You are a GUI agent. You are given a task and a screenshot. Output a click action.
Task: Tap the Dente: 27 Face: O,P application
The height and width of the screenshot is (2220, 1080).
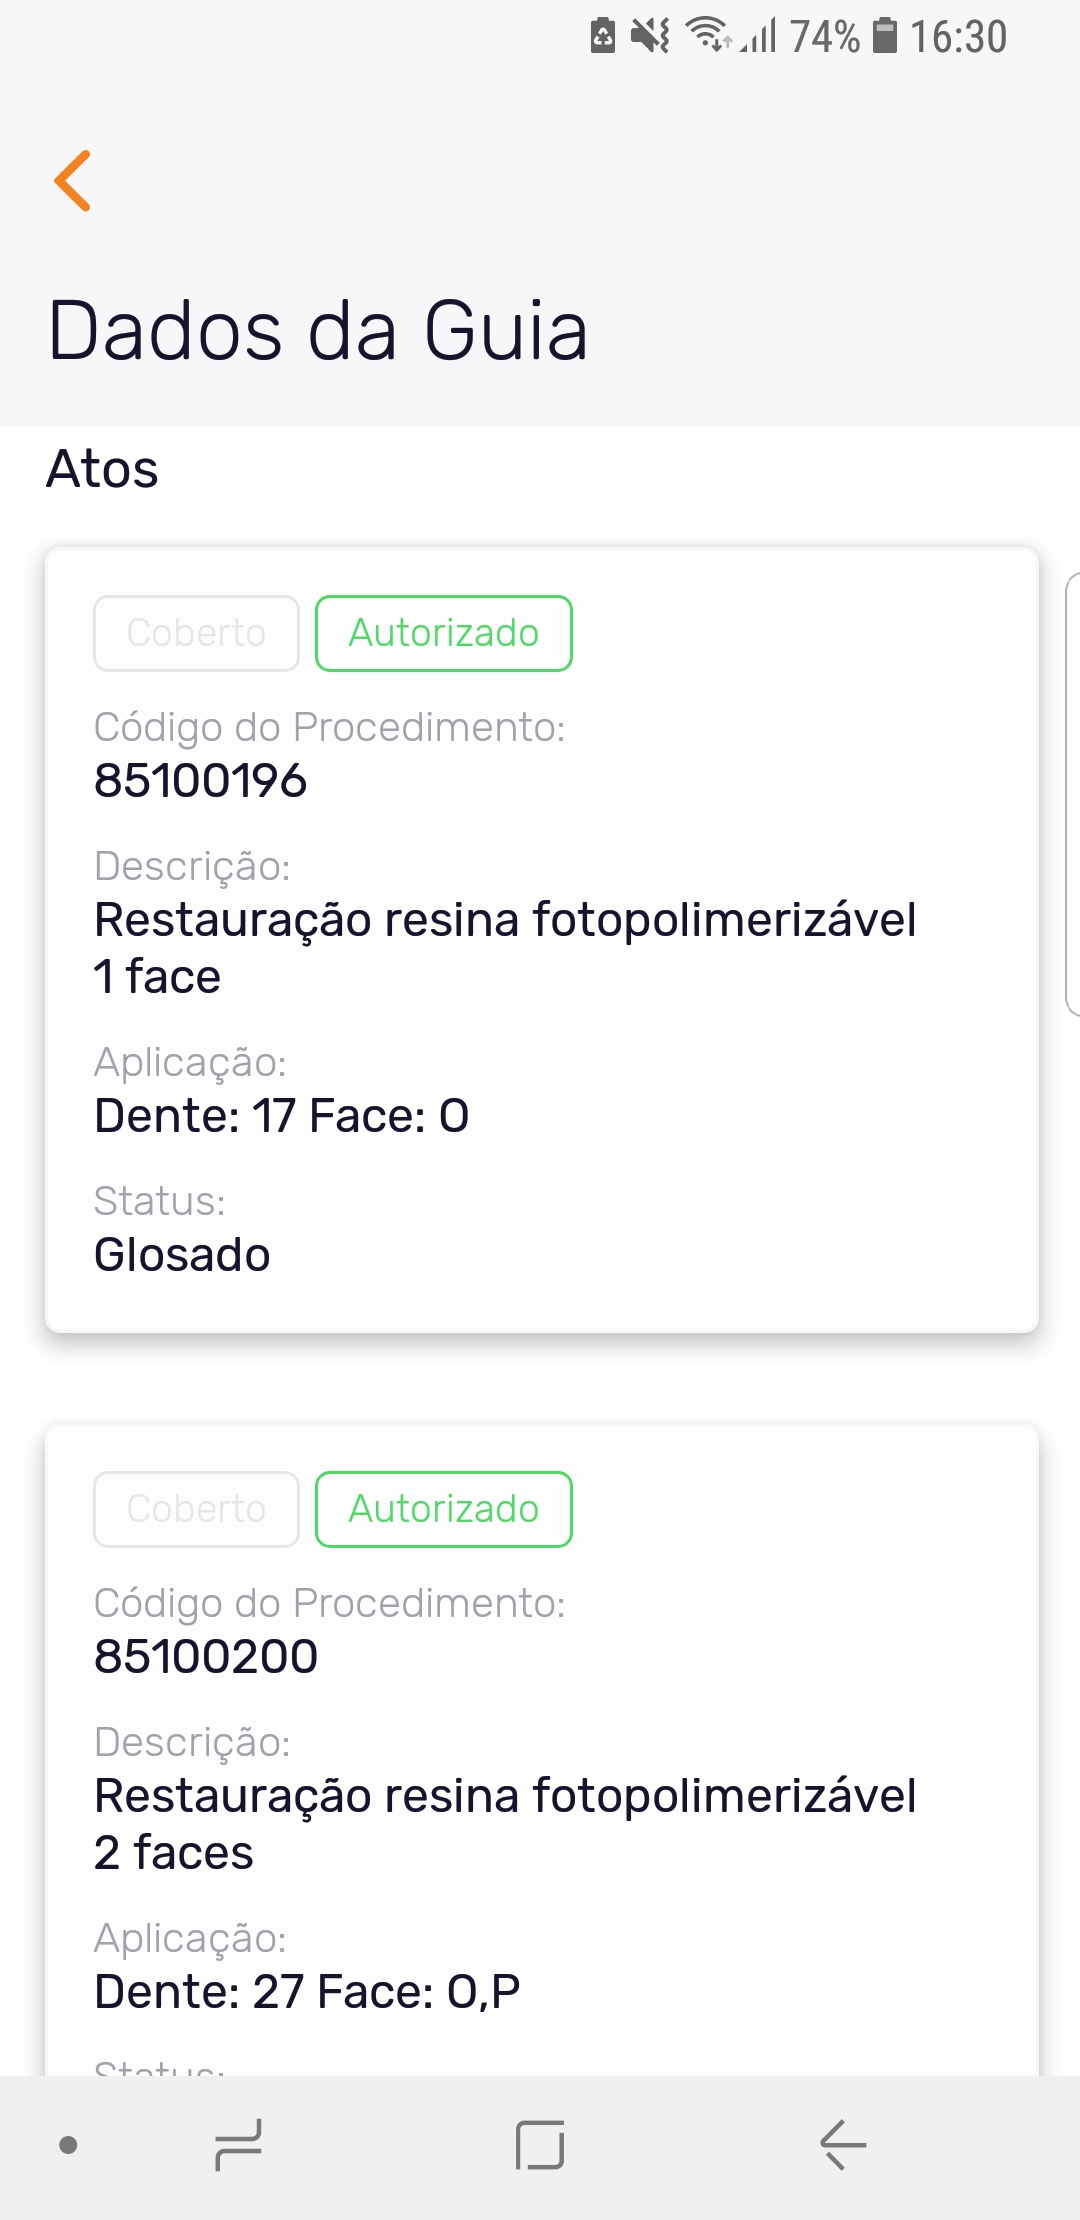[307, 1992]
